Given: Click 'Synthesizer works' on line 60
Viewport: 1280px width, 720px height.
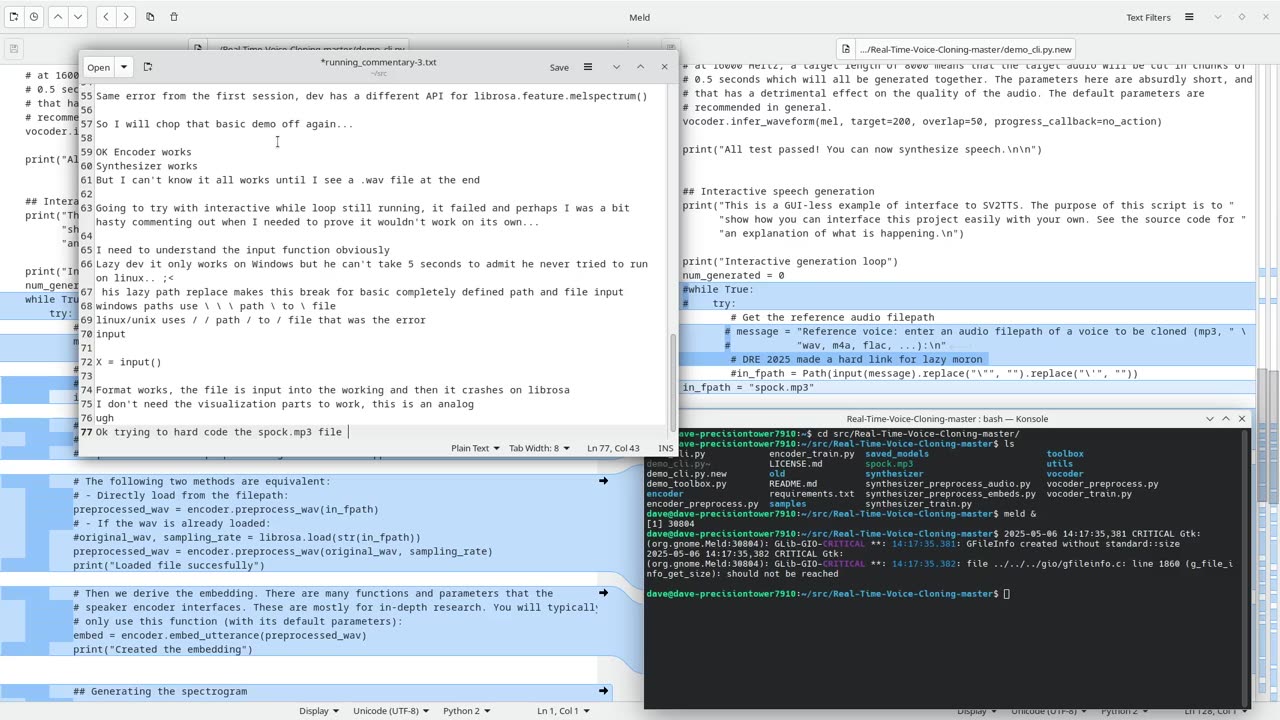Looking at the screenshot, I should 146,166.
